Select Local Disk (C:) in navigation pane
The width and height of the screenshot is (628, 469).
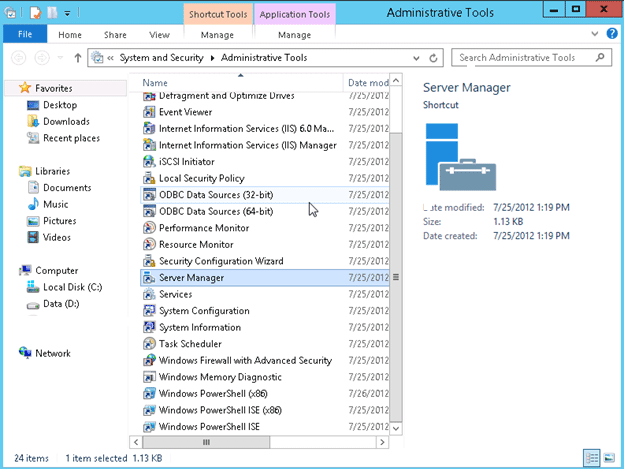click(x=72, y=287)
